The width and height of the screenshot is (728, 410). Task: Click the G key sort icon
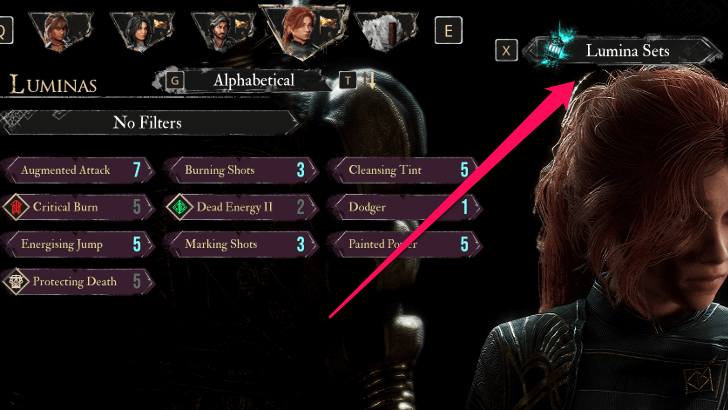[x=175, y=81]
